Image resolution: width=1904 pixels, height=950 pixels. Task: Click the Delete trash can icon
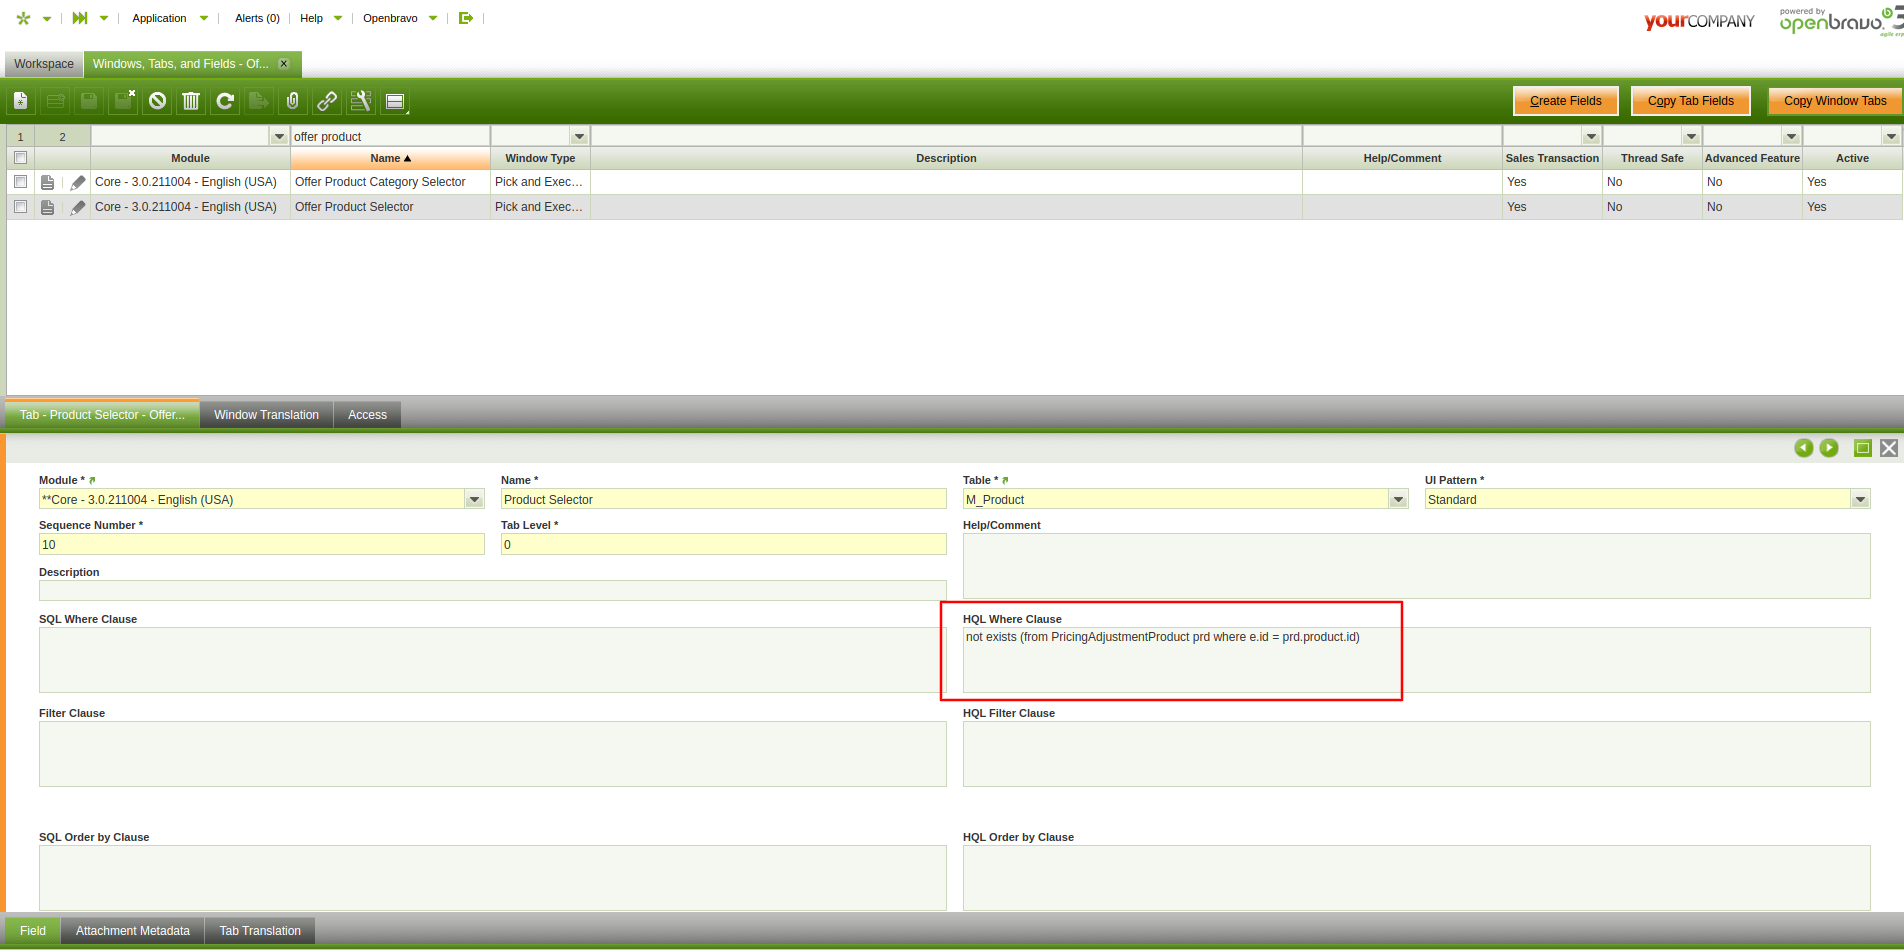click(x=191, y=101)
